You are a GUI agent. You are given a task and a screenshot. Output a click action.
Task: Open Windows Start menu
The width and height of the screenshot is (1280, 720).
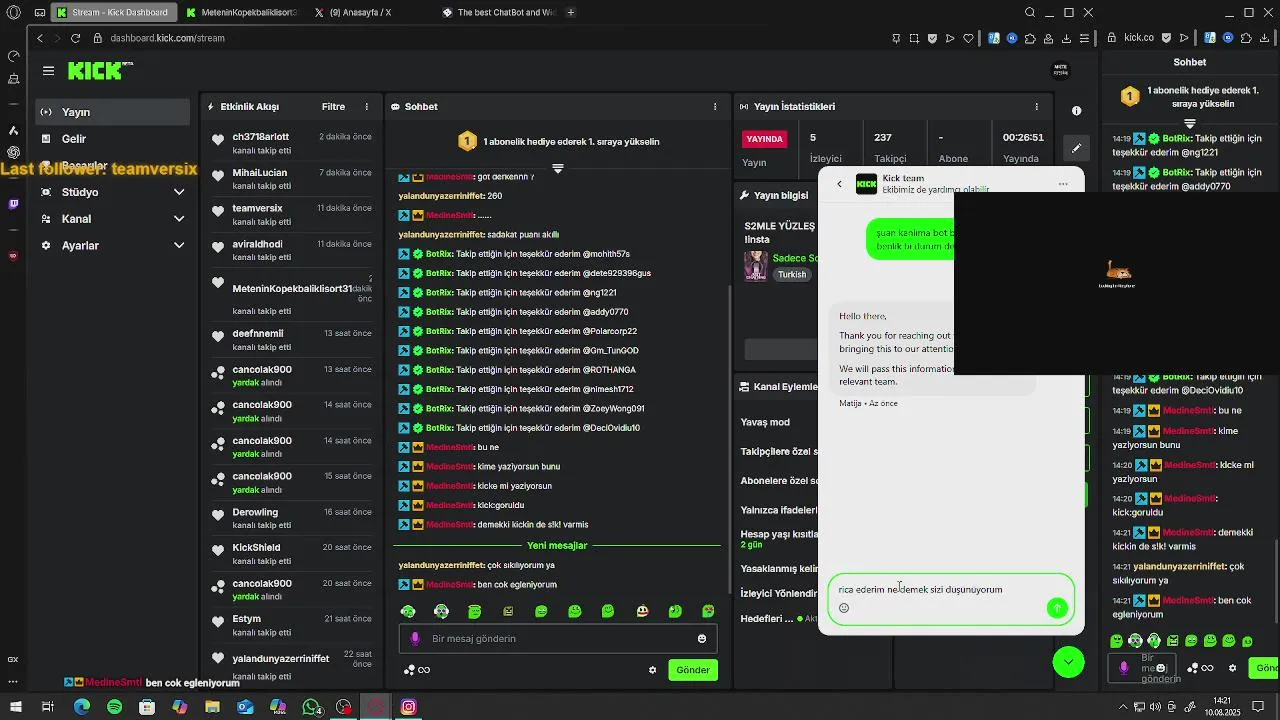coord(15,707)
